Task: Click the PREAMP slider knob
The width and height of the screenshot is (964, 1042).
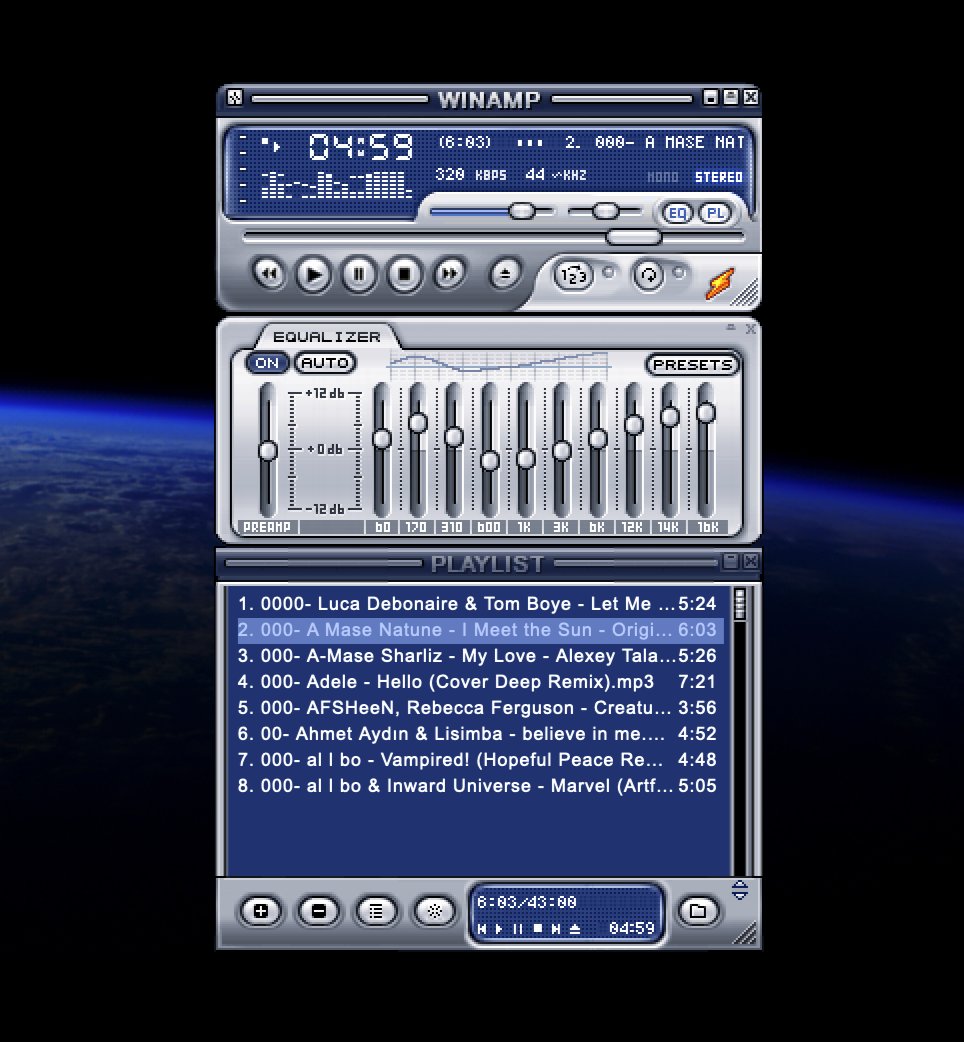Action: tap(268, 451)
